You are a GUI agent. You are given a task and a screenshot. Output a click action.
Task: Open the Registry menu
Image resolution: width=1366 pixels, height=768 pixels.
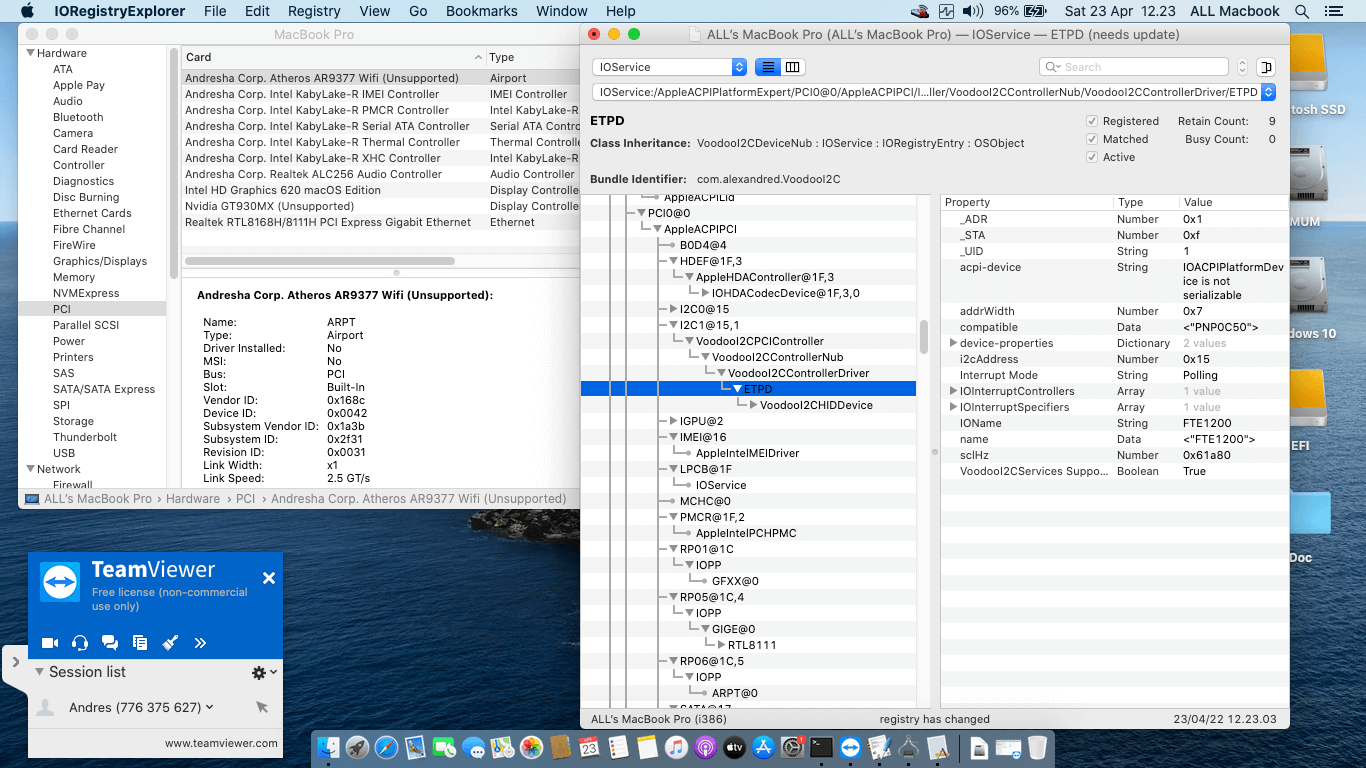tap(314, 11)
